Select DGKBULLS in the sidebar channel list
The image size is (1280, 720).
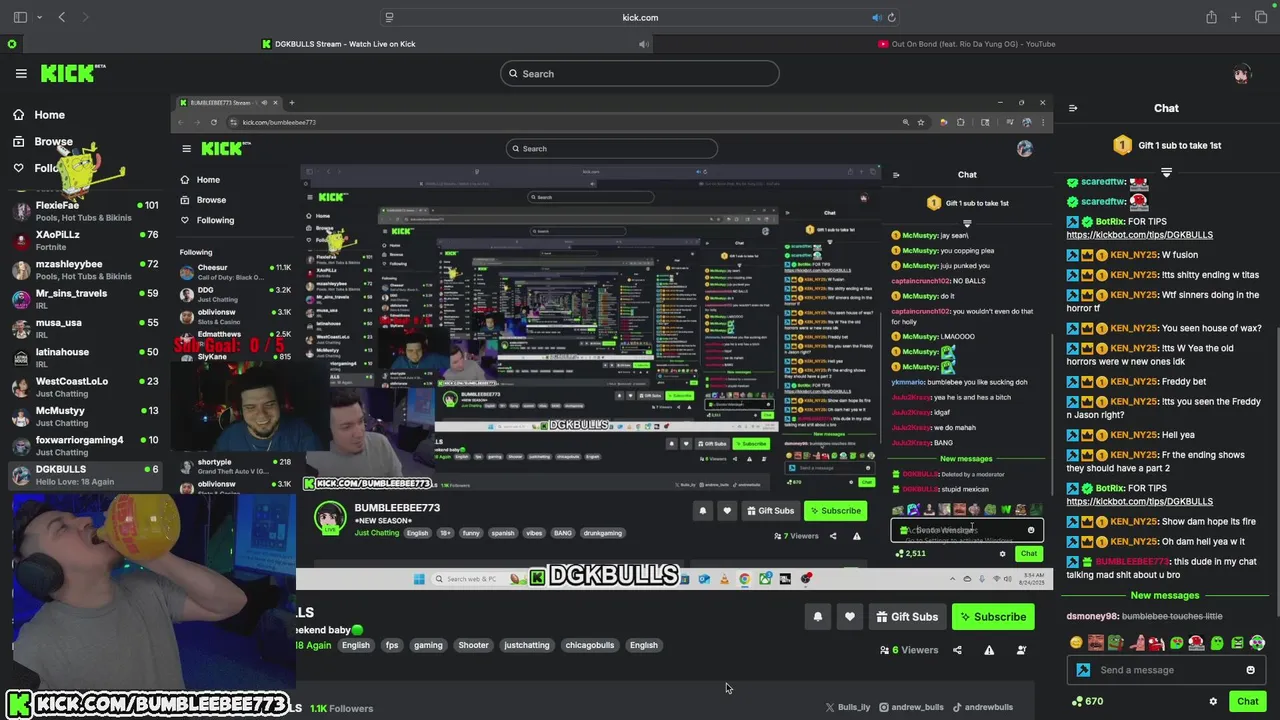85,475
